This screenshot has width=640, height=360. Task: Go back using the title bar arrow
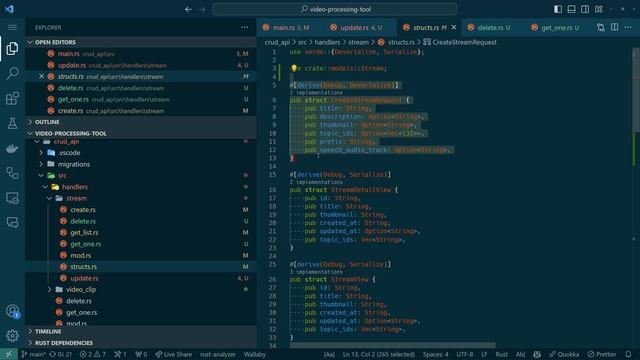click(x=188, y=9)
